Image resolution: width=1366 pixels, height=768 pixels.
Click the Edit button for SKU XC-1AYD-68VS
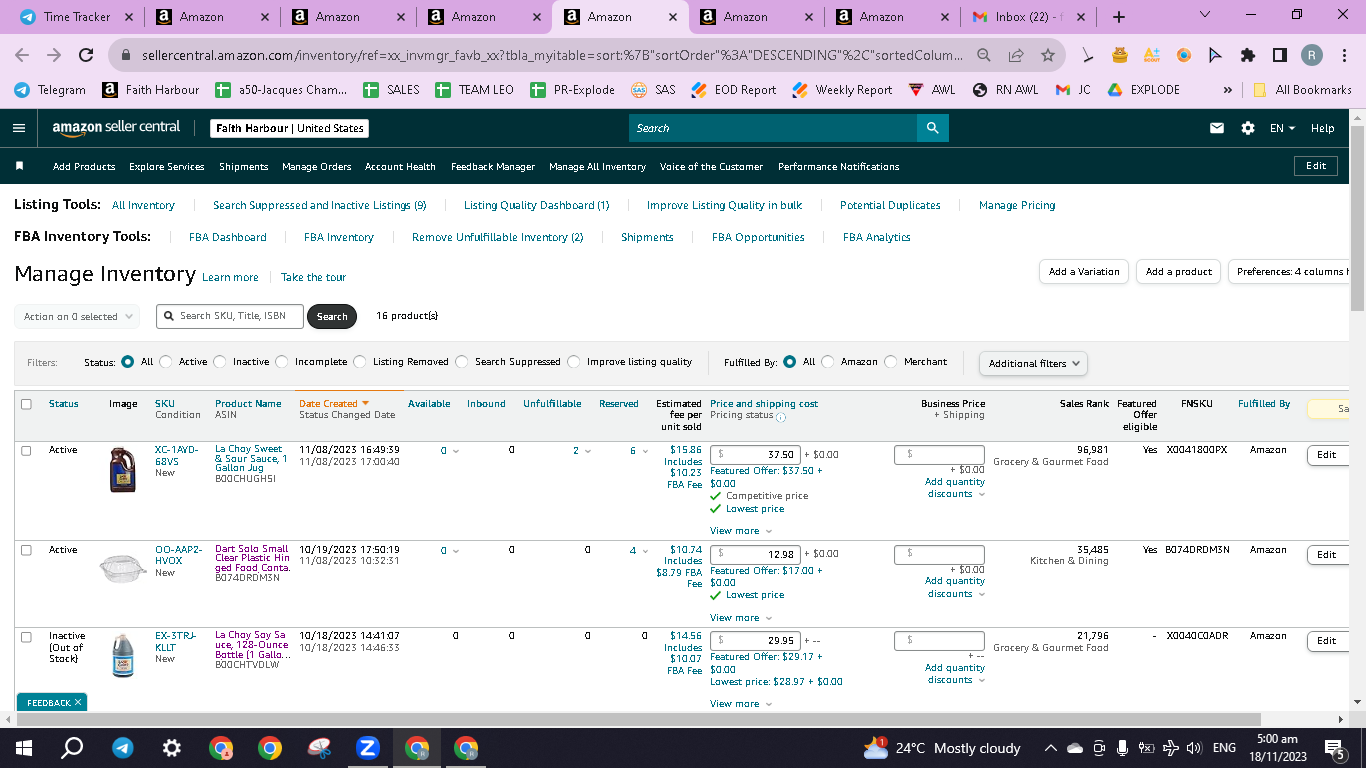click(x=1326, y=455)
